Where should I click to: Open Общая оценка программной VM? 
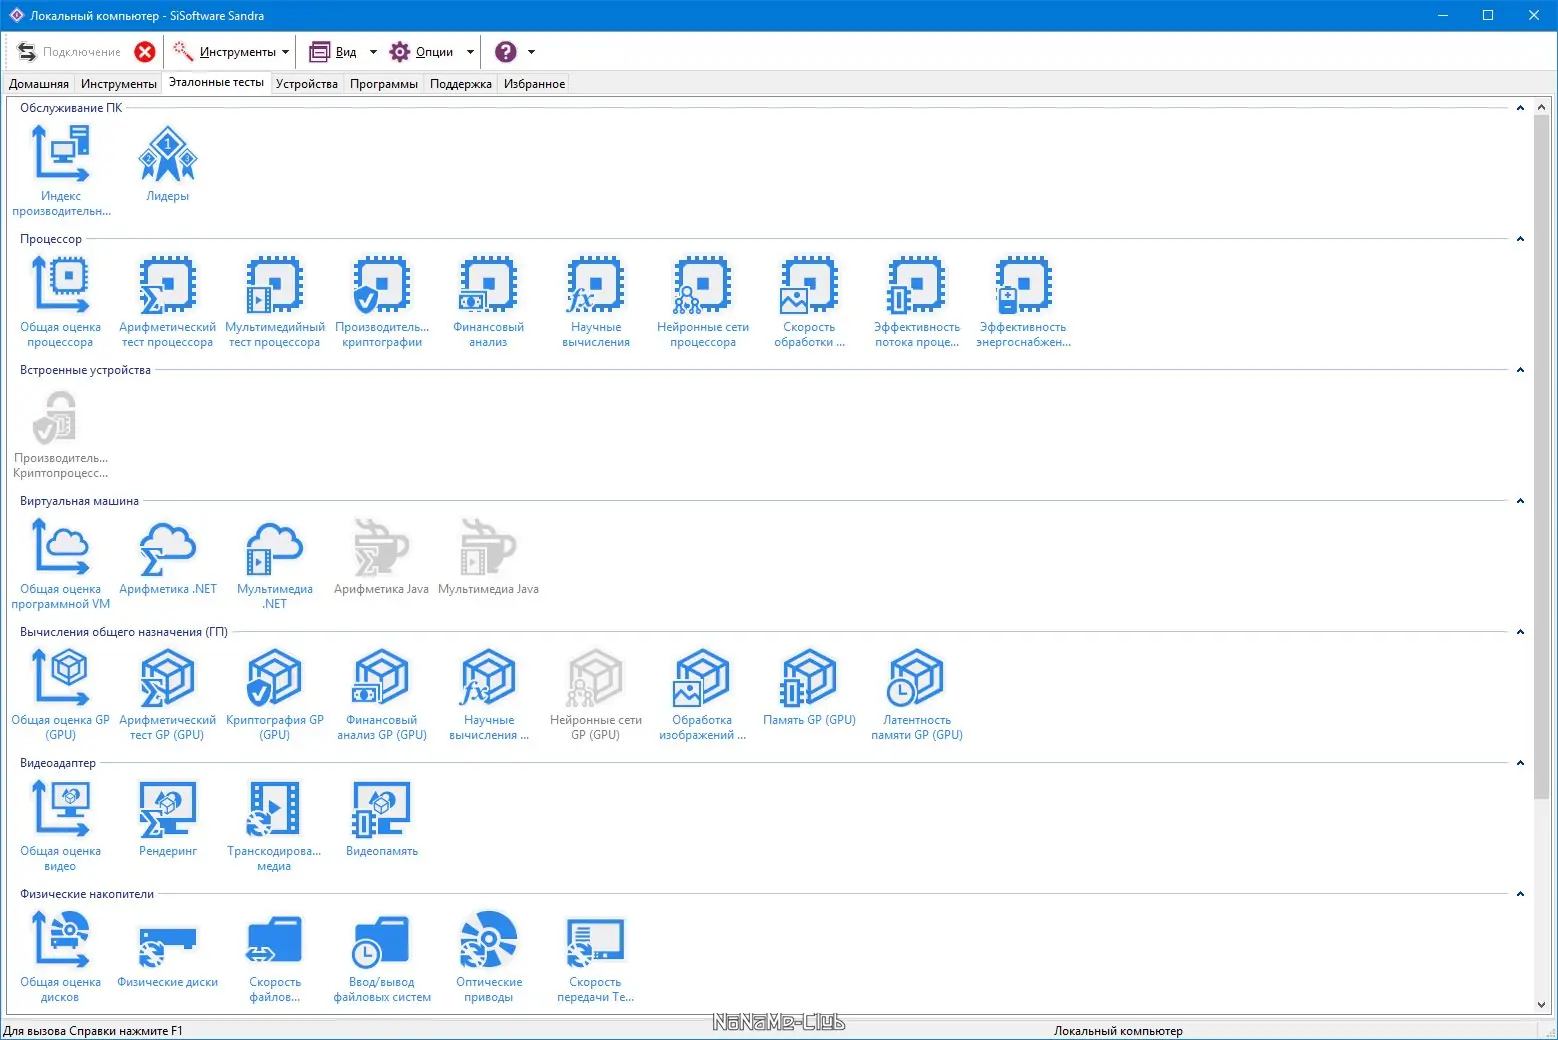click(61, 563)
